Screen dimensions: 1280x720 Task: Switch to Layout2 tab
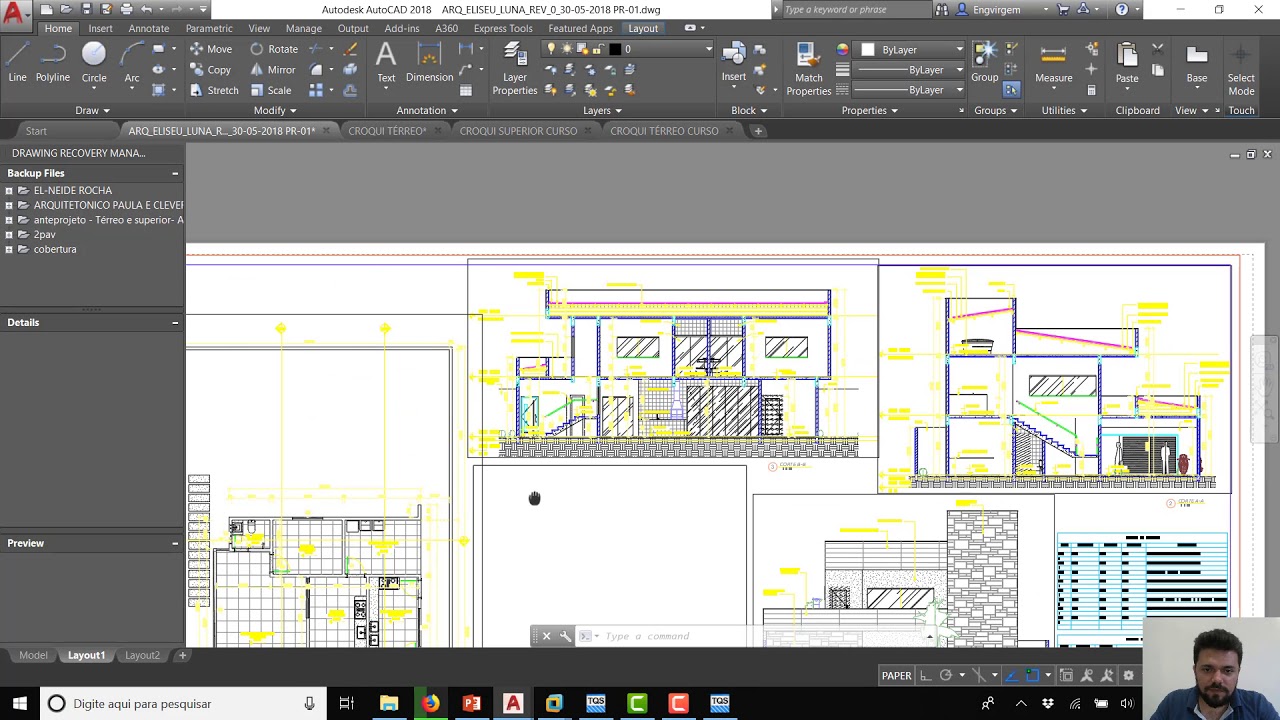(x=142, y=655)
